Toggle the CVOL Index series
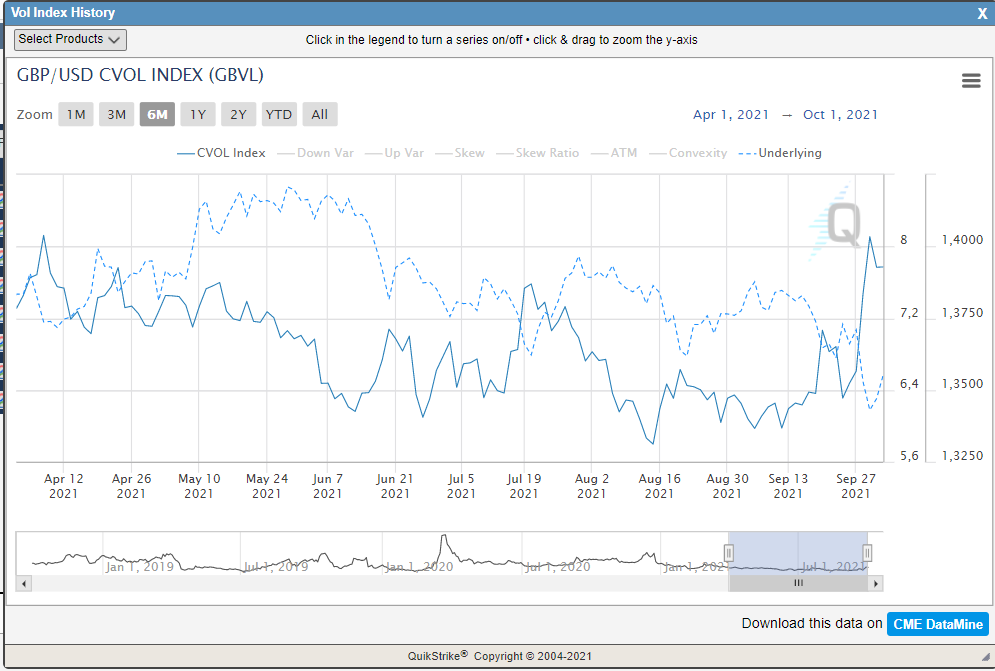This screenshot has height=671, width=995. (x=221, y=153)
